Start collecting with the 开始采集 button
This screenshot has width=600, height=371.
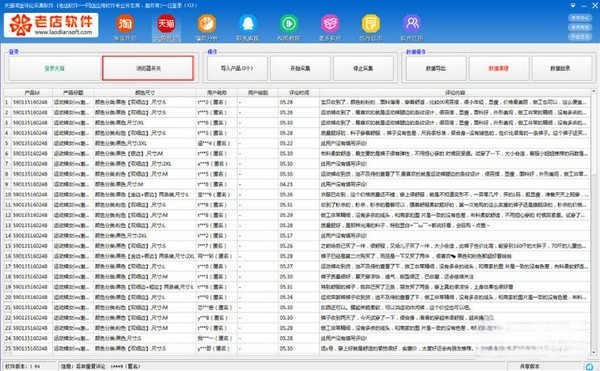click(x=300, y=68)
